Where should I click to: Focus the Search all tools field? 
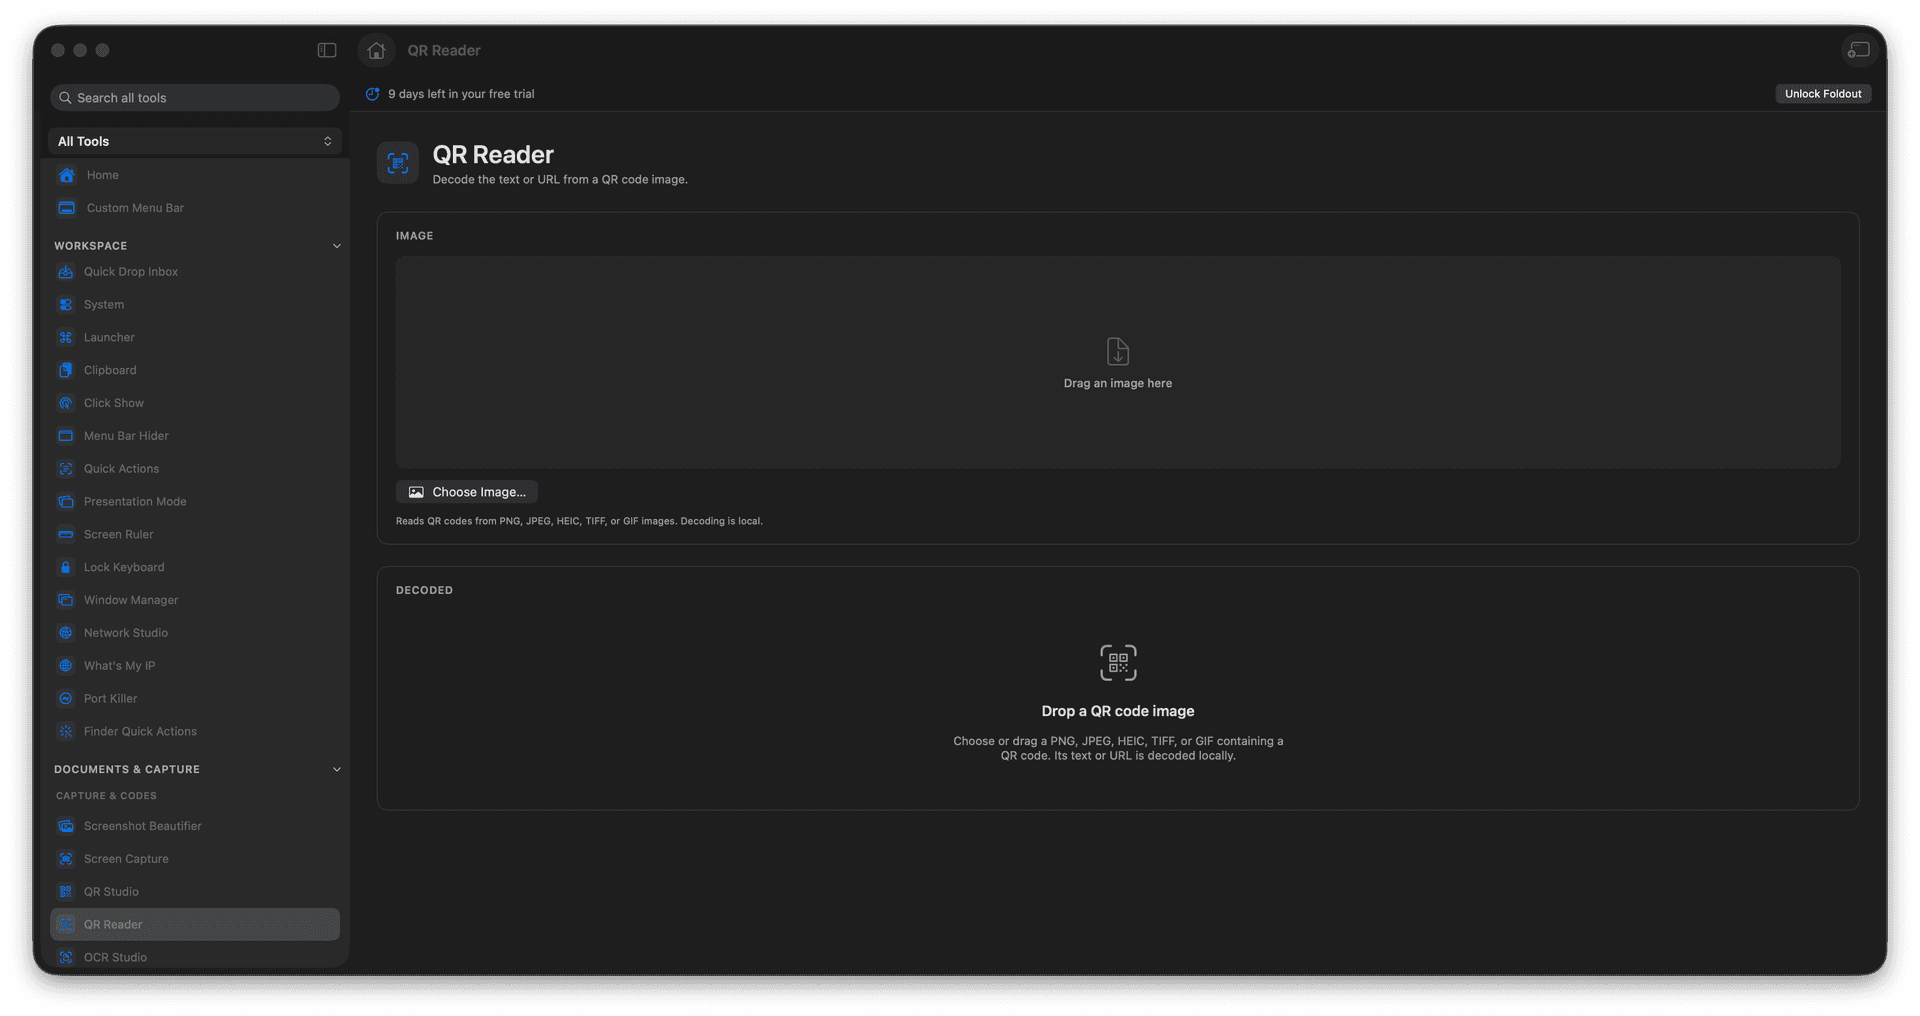(x=195, y=98)
